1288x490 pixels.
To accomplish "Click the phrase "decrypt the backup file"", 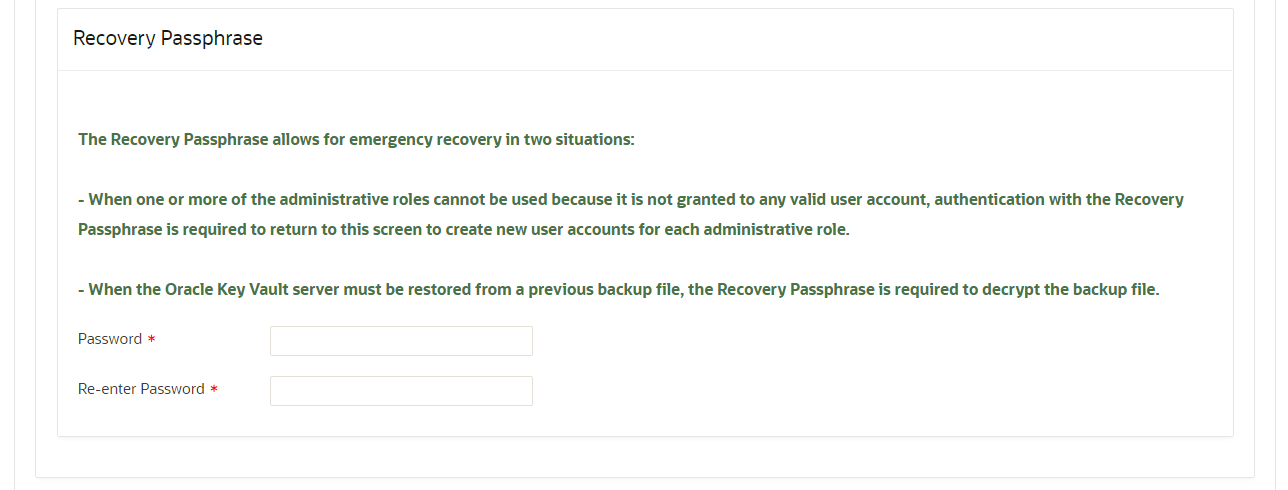I will [1071, 290].
